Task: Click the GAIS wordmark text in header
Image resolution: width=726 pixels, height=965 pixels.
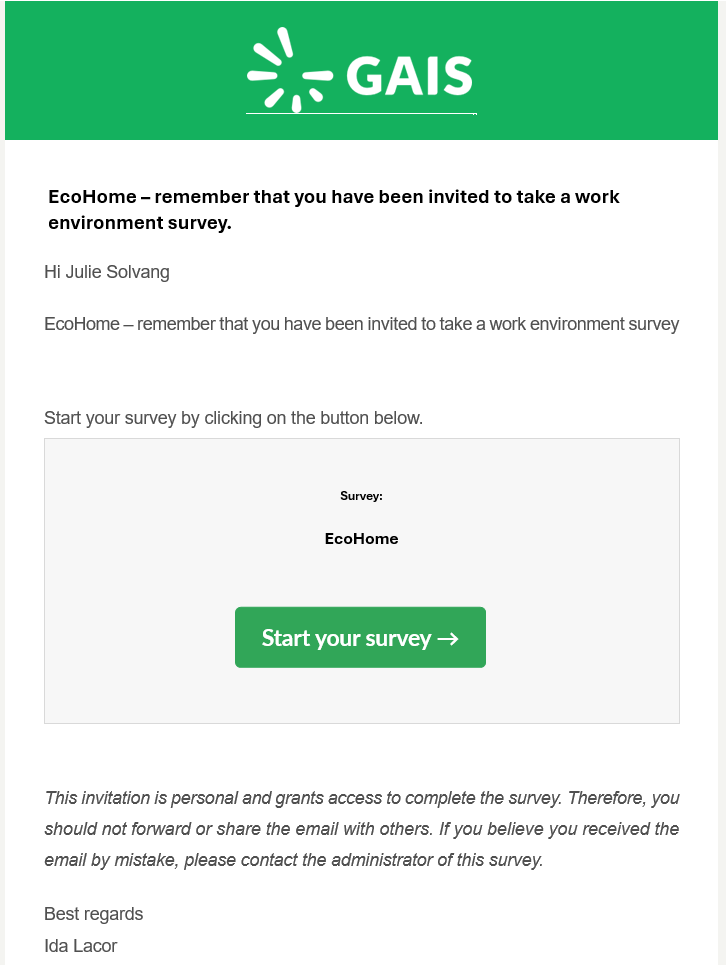Action: click(409, 75)
